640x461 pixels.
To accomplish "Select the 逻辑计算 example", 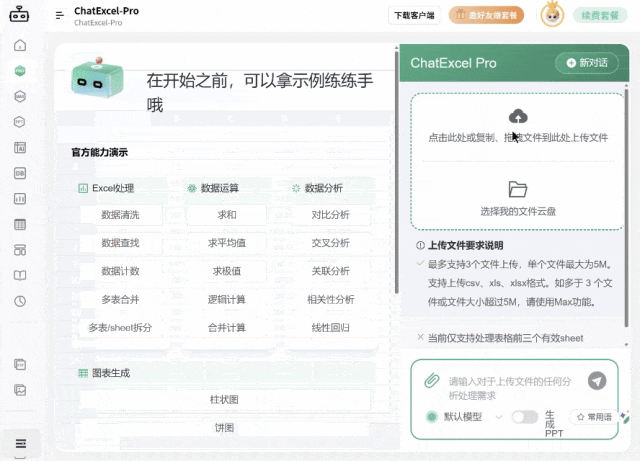I will click(x=227, y=300).
